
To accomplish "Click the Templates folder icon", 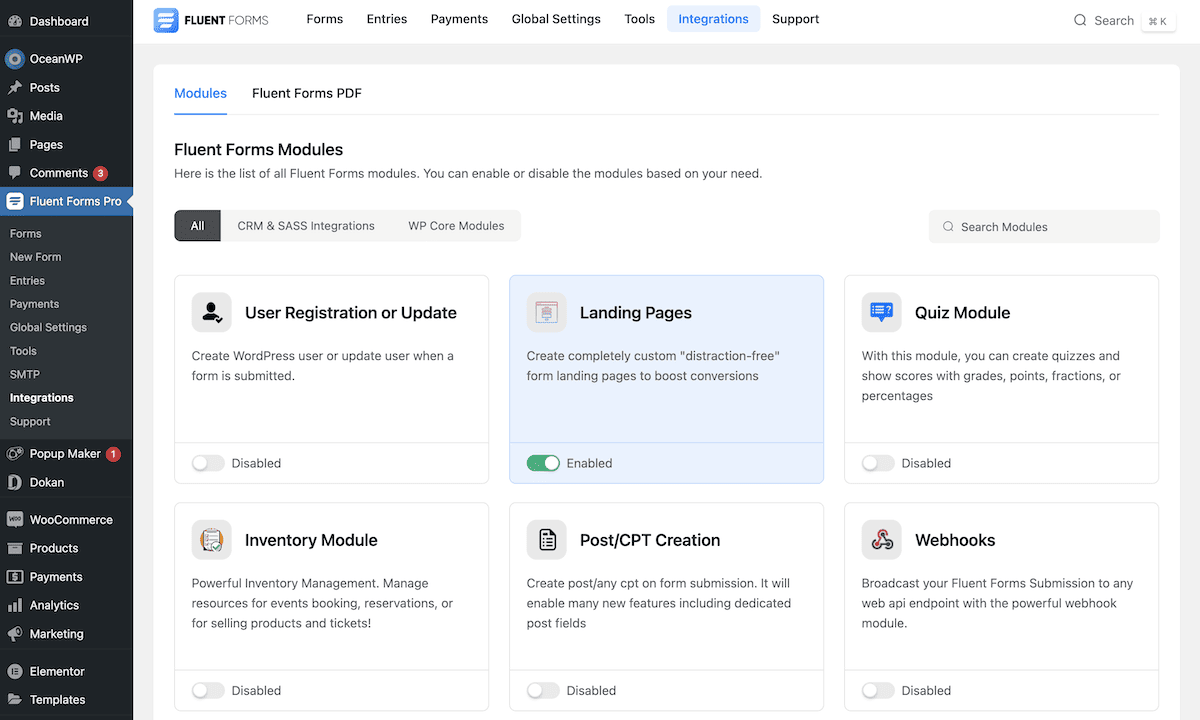I will [14, 700].
